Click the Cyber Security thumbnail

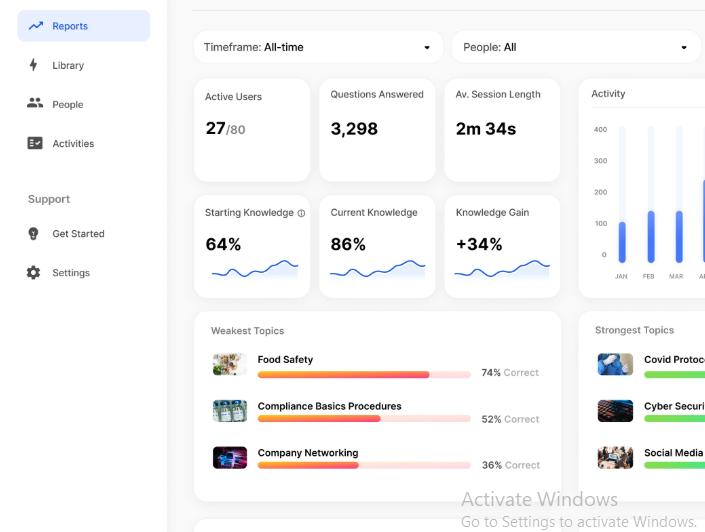pyautogui.click(x=615, y=411)
